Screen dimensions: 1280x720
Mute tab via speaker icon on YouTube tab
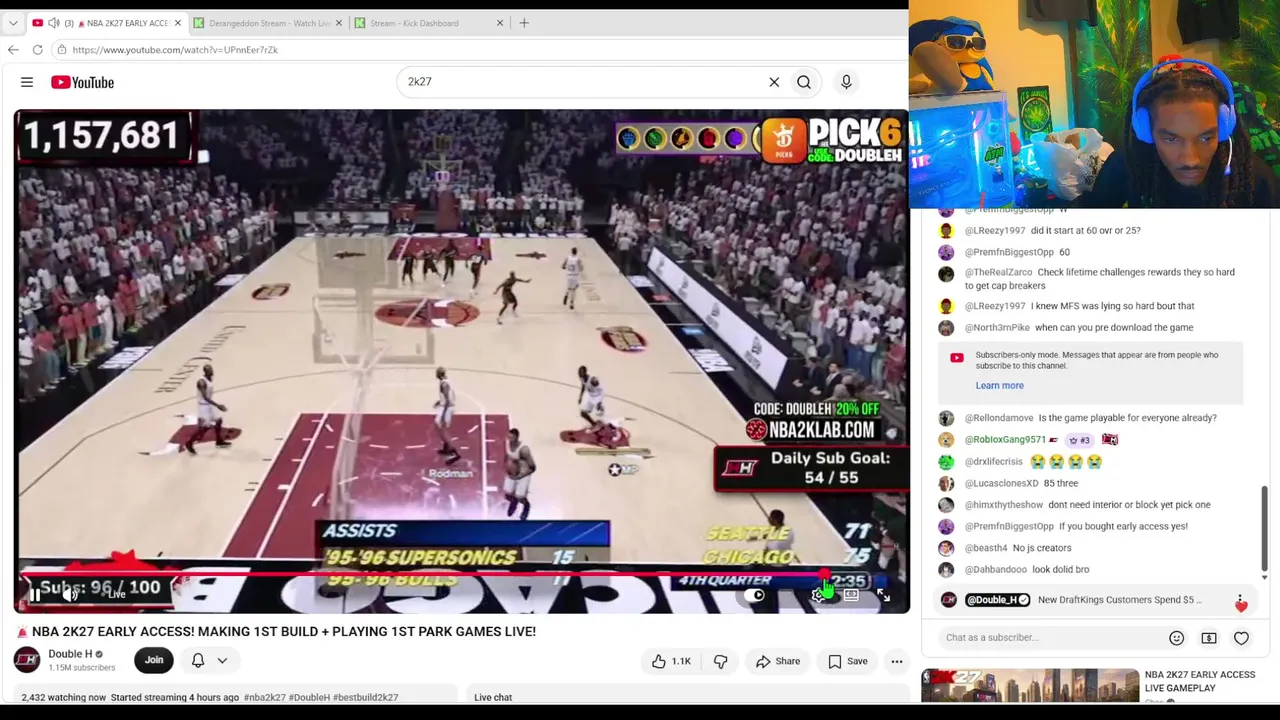click(54, 23)
